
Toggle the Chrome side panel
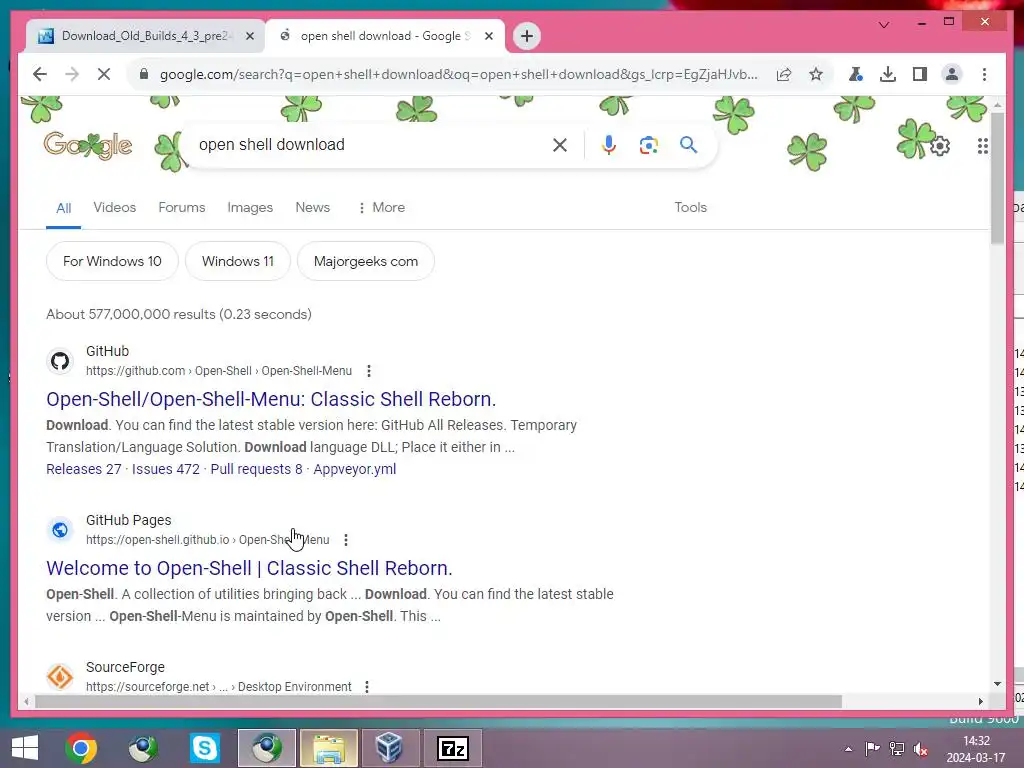pyautogui.click(x=920, y=74)
